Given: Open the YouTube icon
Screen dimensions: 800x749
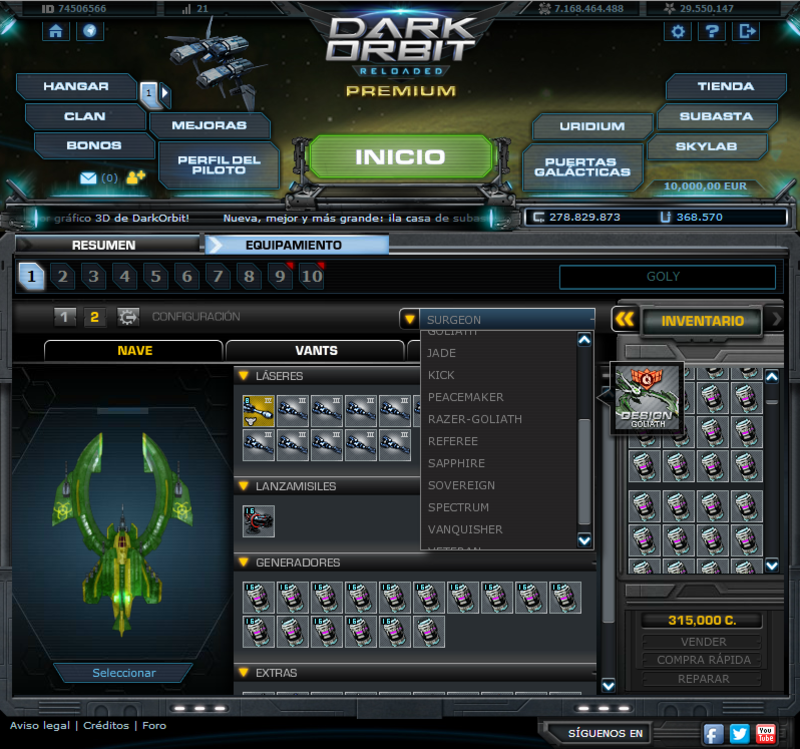Looking at the screenshot, I should tap(765, 734).
